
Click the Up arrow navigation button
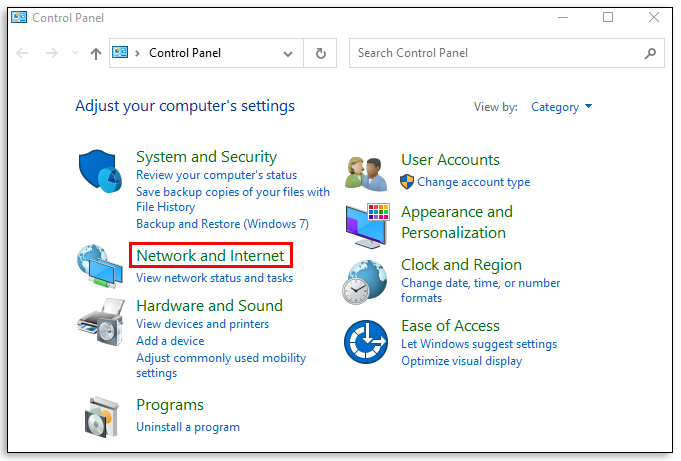click(x=96, y=54)
